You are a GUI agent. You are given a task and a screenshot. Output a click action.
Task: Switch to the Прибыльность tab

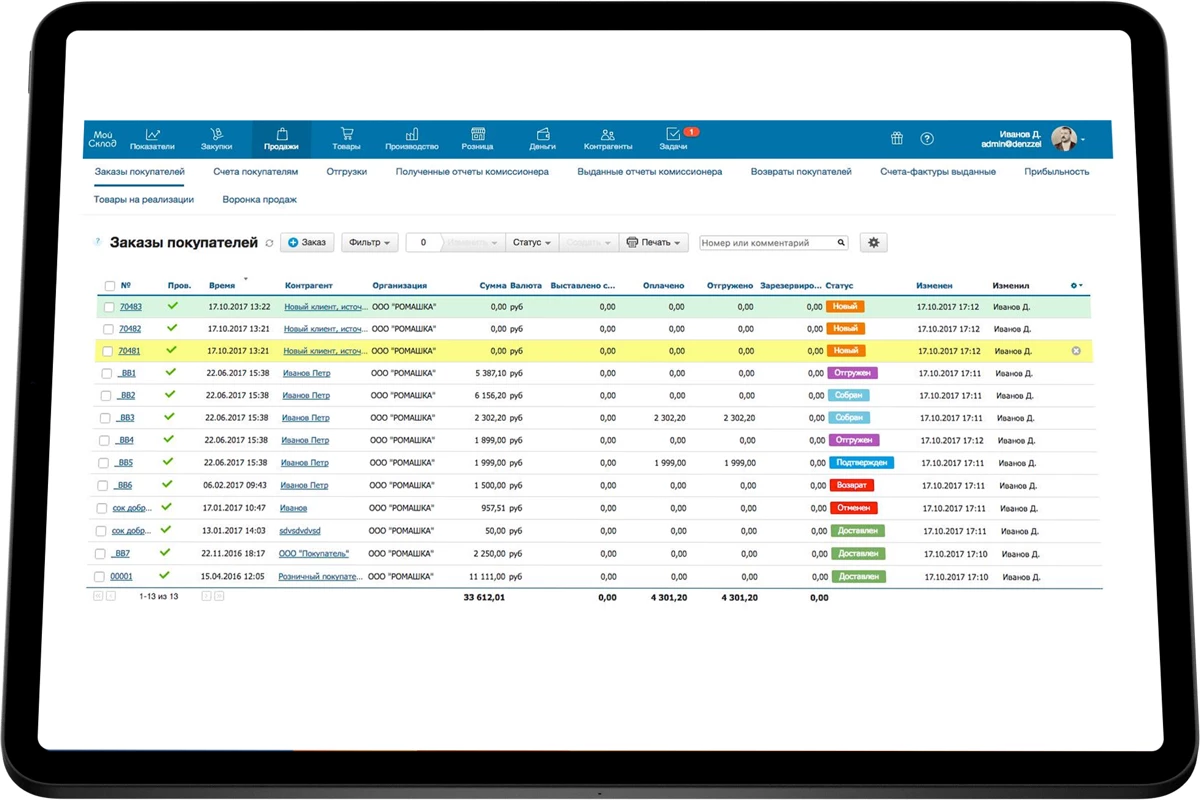pos(1057,172)
